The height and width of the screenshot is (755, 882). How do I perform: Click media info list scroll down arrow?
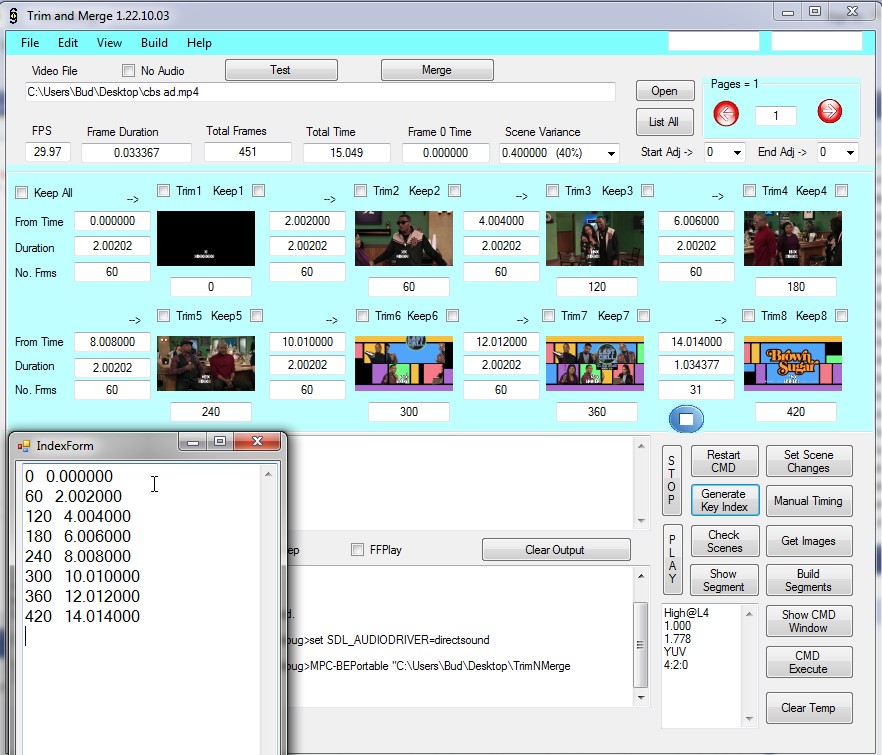[749, 718]
